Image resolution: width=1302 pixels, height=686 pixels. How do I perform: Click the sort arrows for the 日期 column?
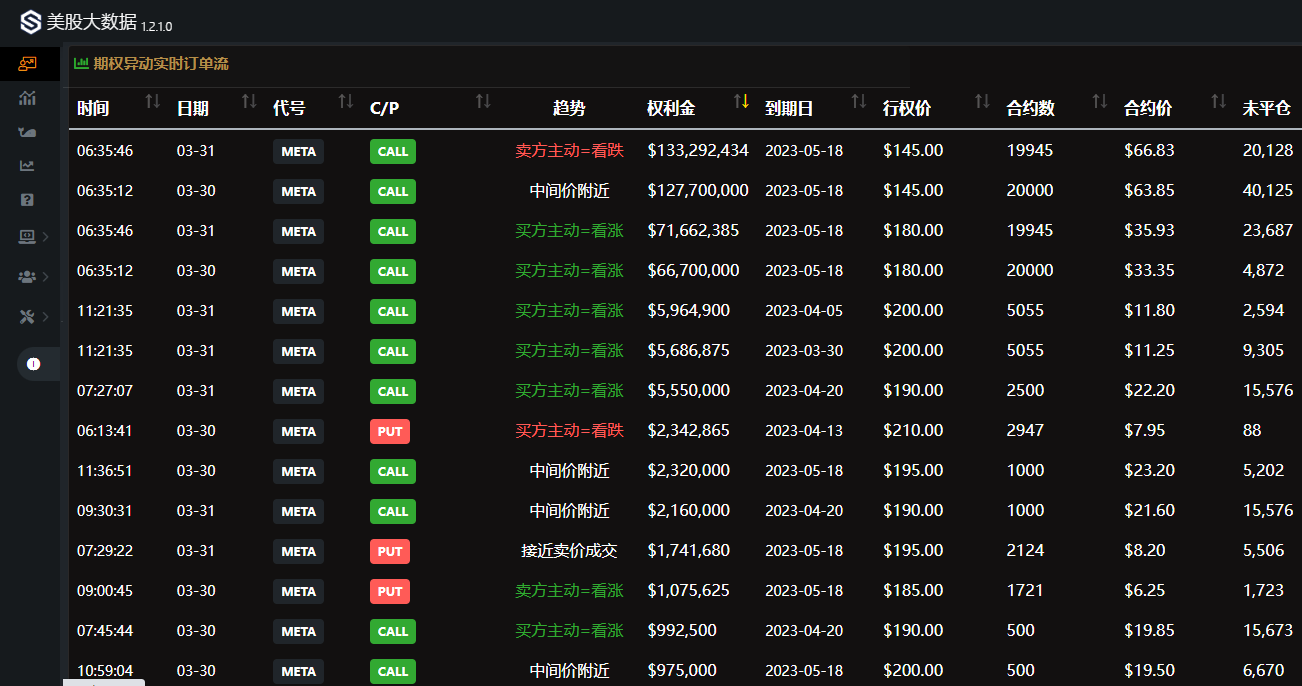(249, 101)
